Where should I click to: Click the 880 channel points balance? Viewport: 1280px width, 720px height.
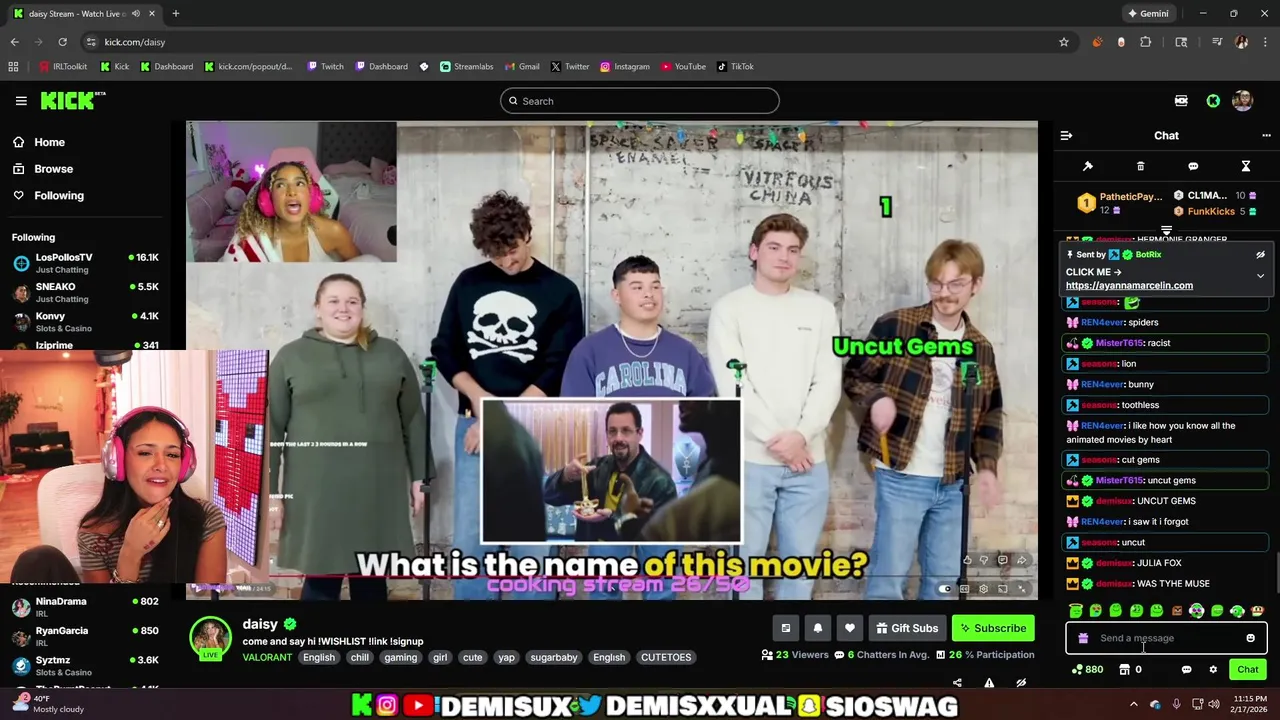[x=1087, y=670]
